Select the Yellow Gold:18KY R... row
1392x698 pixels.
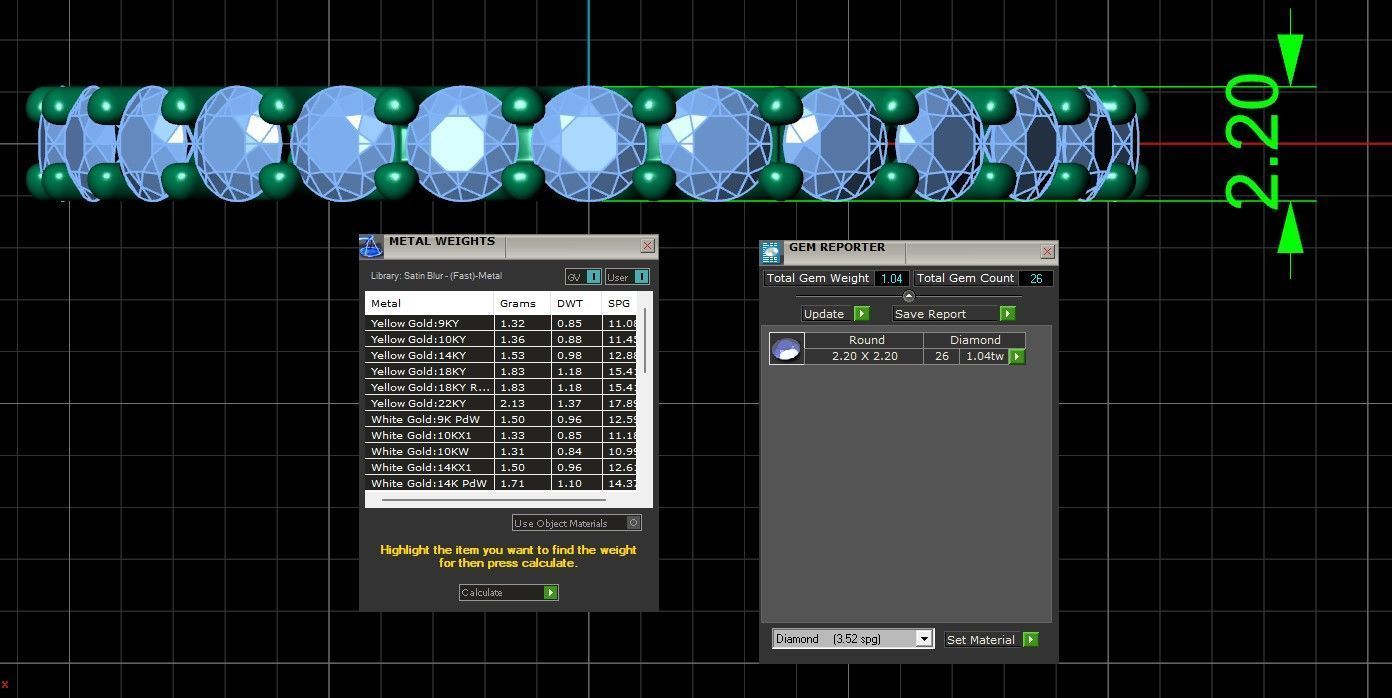pos(500,387)
